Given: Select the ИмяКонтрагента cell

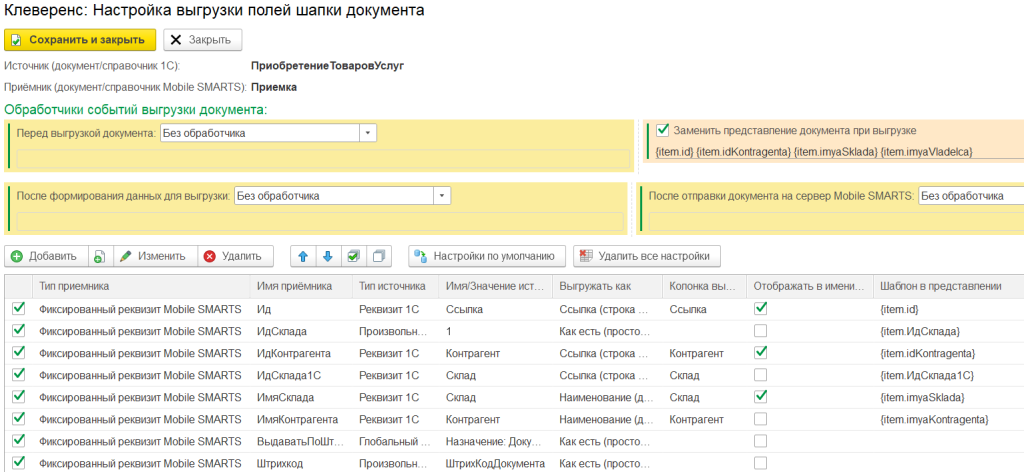Looking at the screenshot, I should (301, 419).
